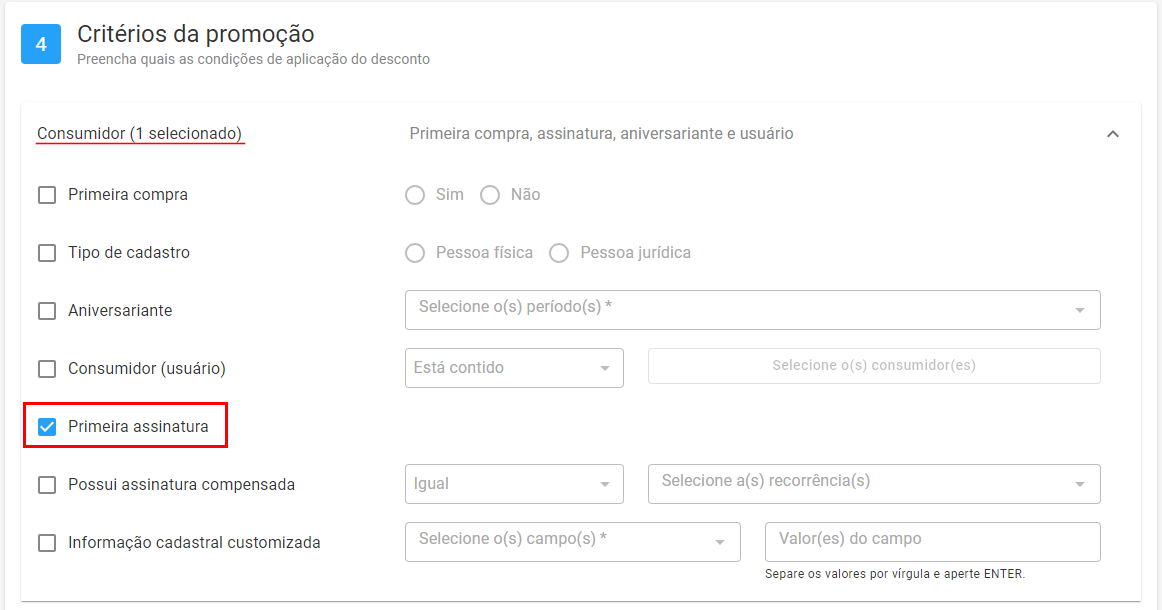Screen dimensions: 1162x610
Task: Enable the Tipo de cadastro checkbox
Action: point(47,253)
